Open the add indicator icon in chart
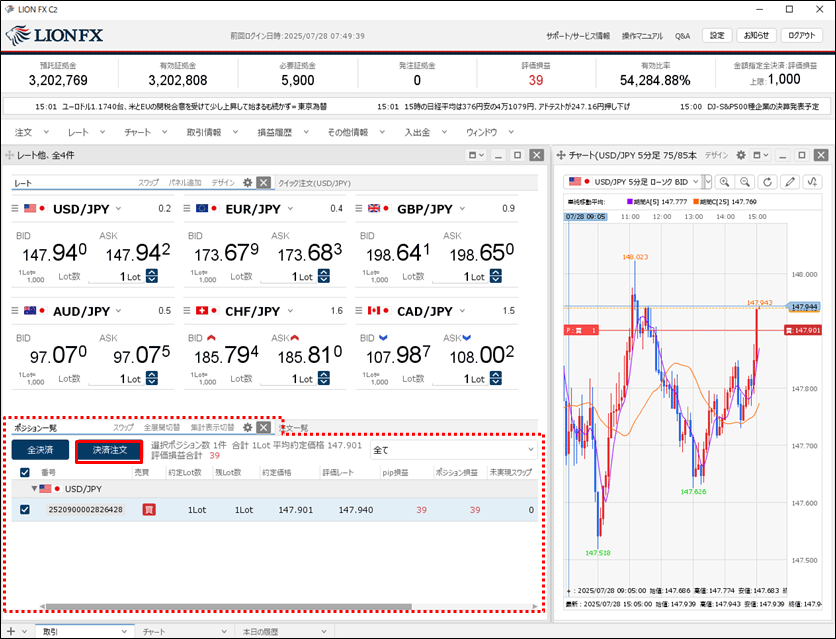The image size is (836, 639). click(813, 182)
